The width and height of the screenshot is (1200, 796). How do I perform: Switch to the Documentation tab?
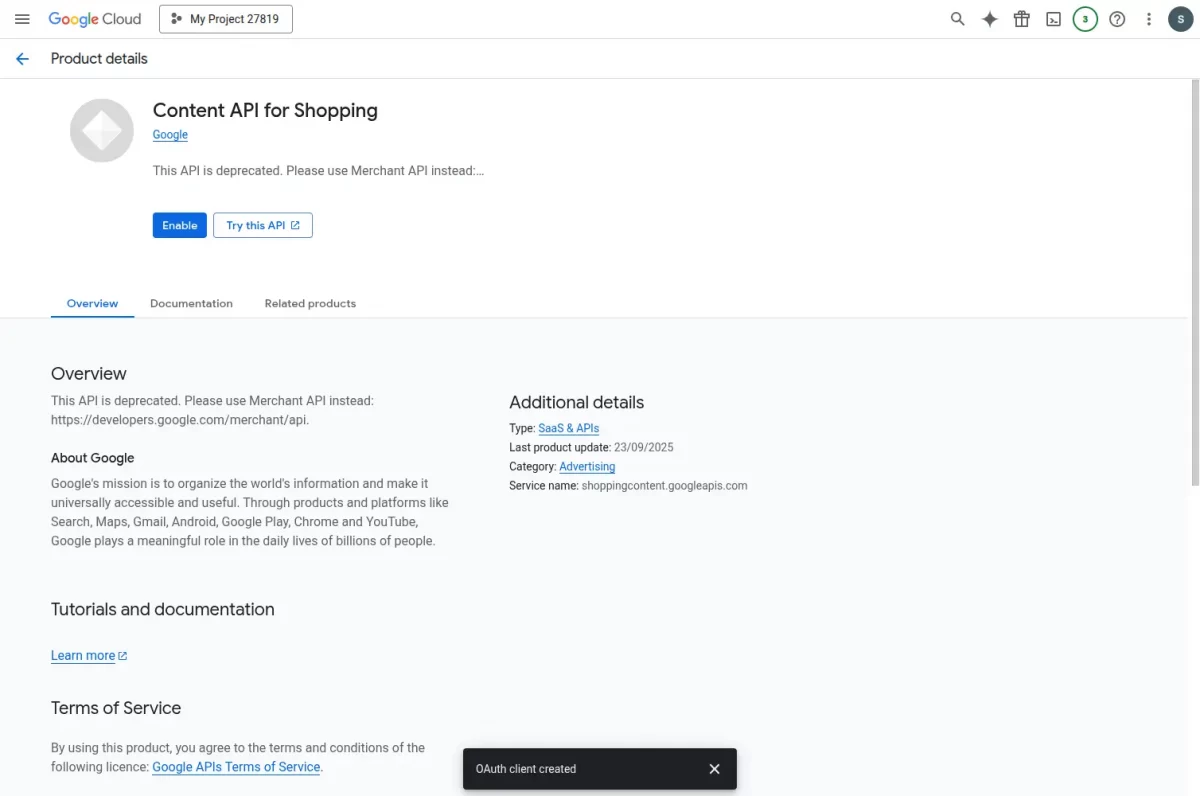(191, 303)
